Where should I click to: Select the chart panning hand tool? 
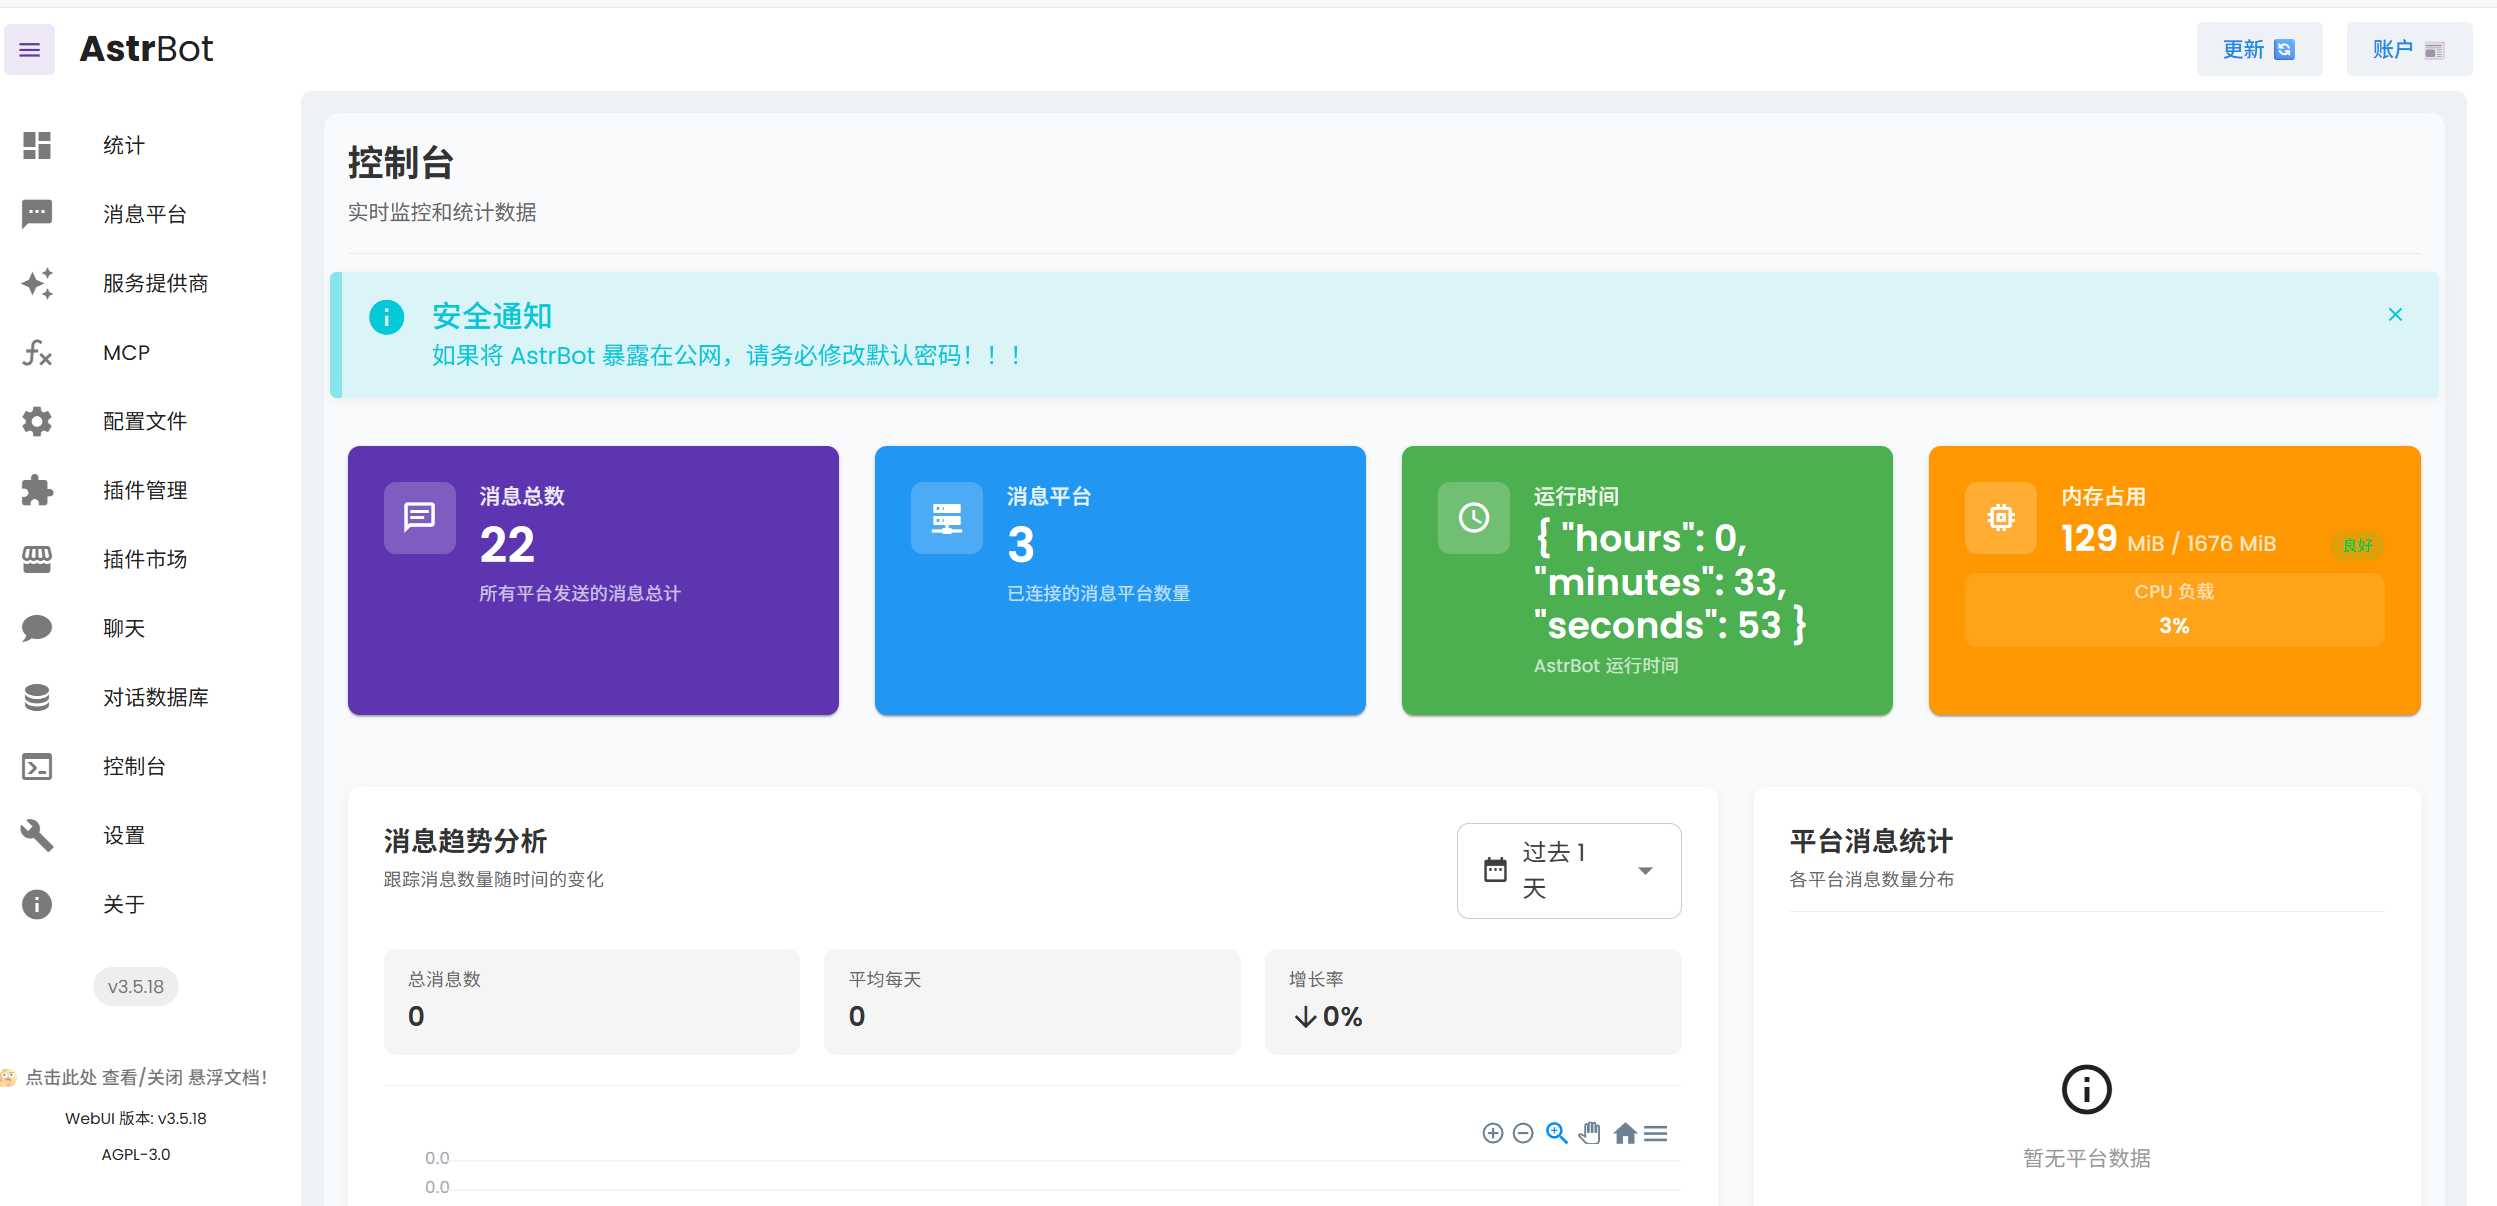click(x=1590, y=1133)
